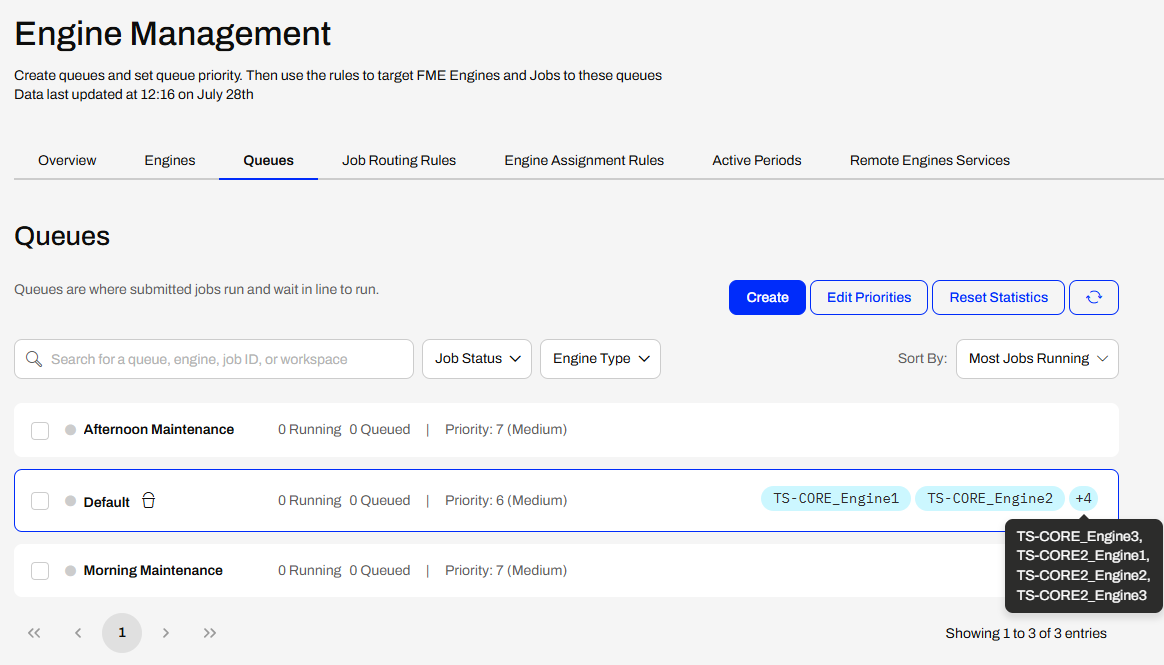Jump to last page with double-right arrows

(210, 633)
